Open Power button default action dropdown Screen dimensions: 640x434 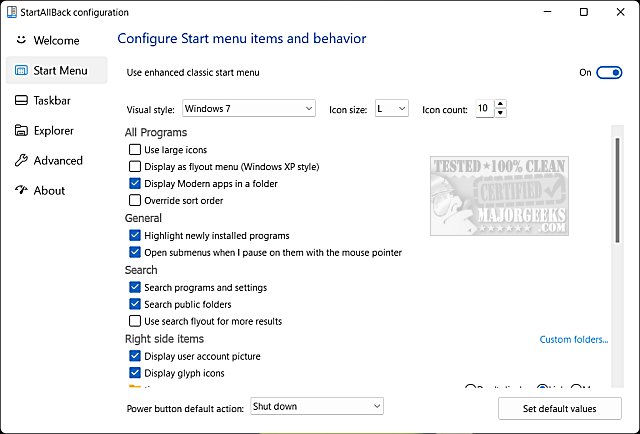point(316,406)
